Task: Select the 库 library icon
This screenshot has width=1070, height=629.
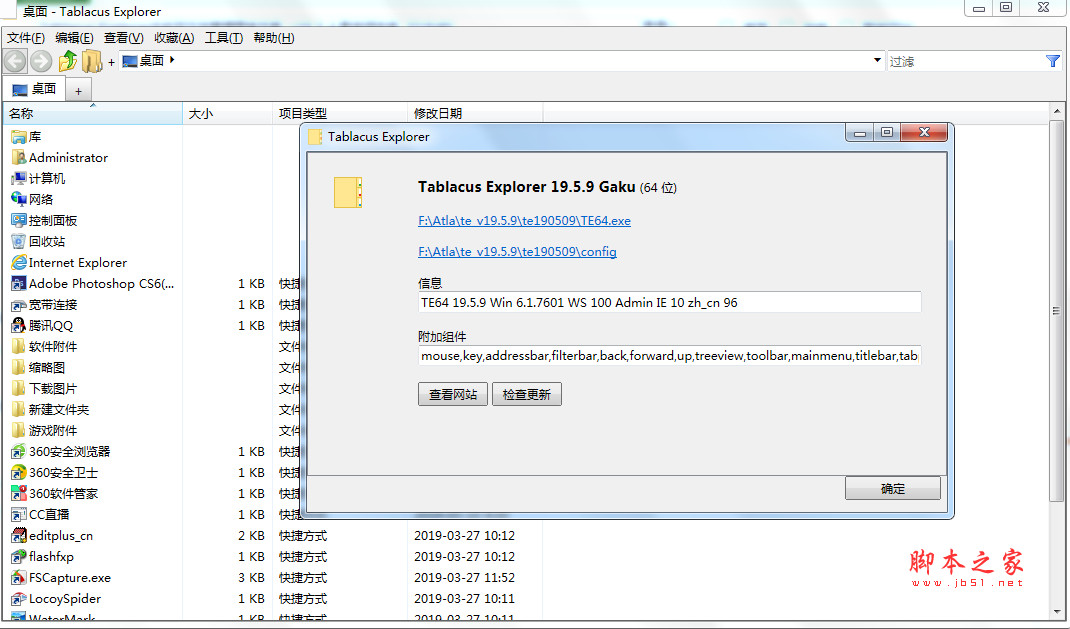Action: (19, 137)
